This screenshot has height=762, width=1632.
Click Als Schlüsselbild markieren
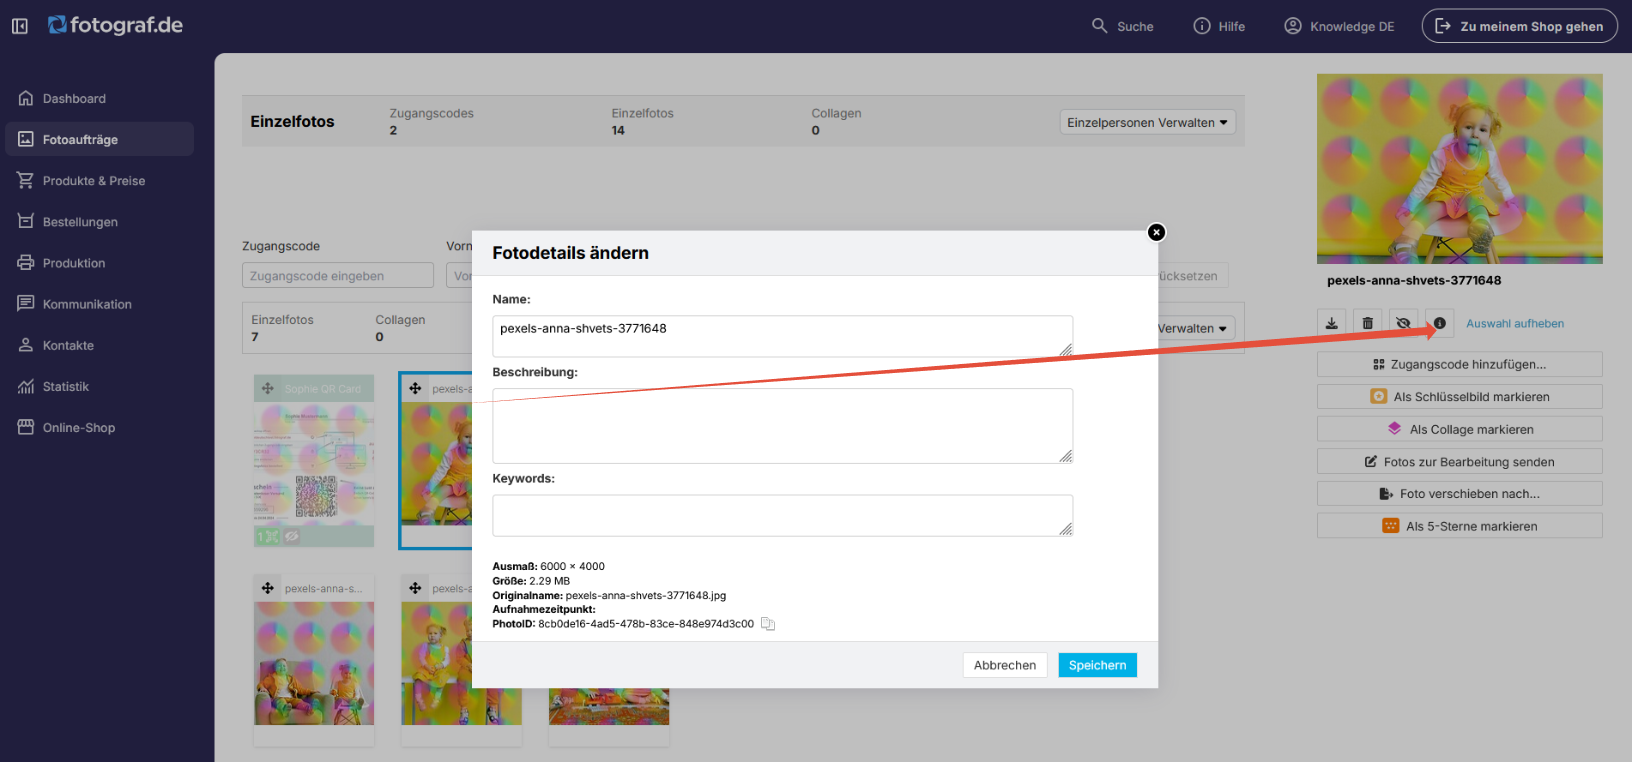point(1459,397)
